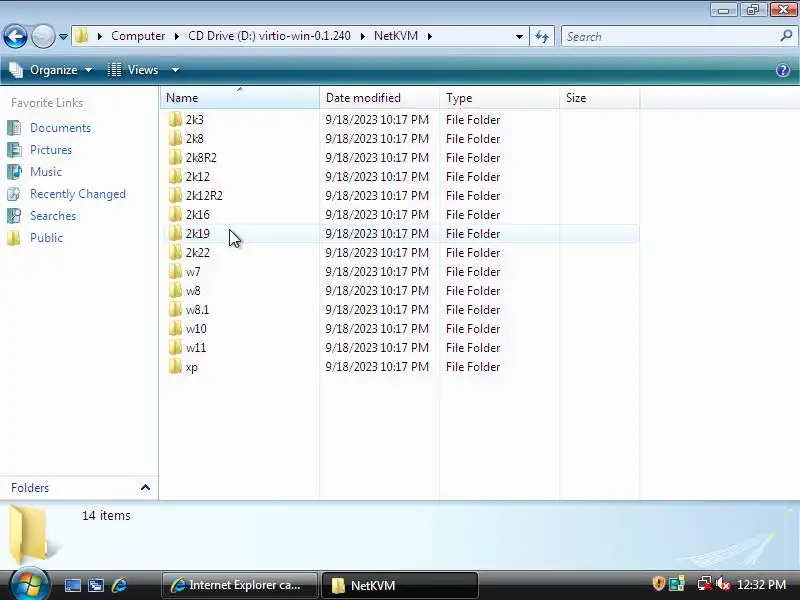This screenshot has height=600, width=800.
Task: Select the 2k12R2 folder icon
Action: click(175, 195)
